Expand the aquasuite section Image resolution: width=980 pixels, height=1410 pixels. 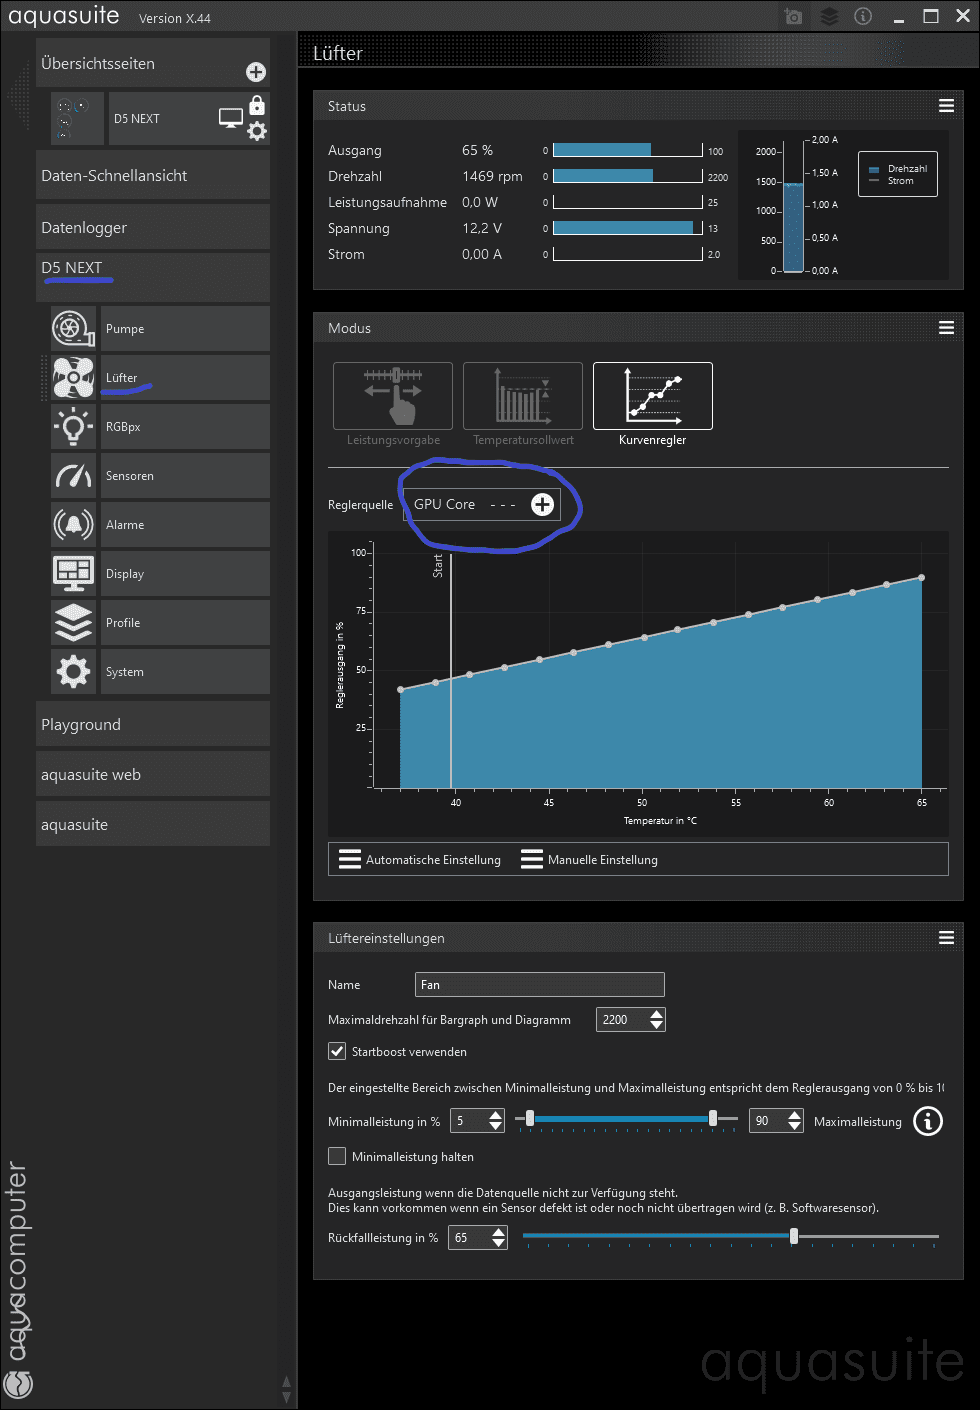click(153, 824)
